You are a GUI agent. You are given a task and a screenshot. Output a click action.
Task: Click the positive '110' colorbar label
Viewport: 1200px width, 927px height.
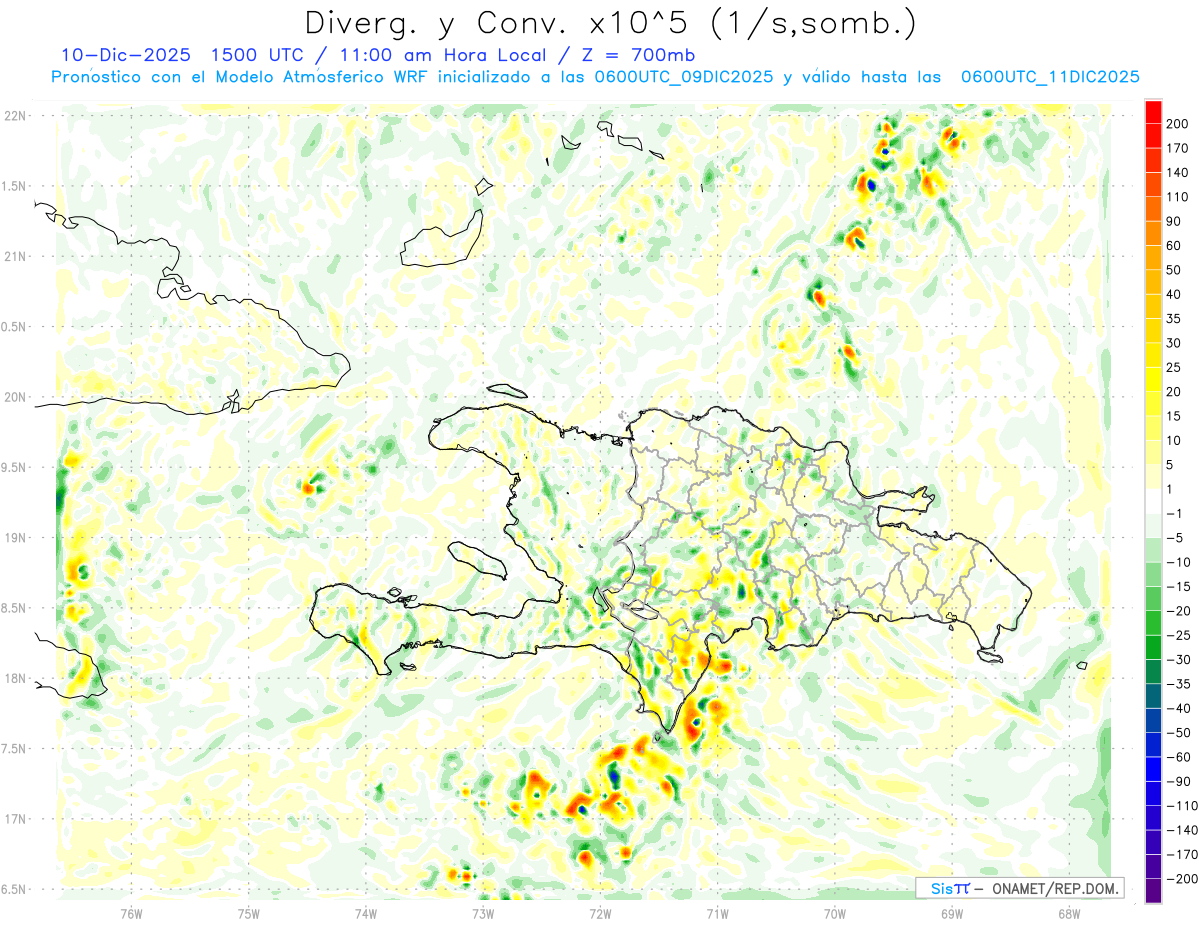tap(1177, 197)
